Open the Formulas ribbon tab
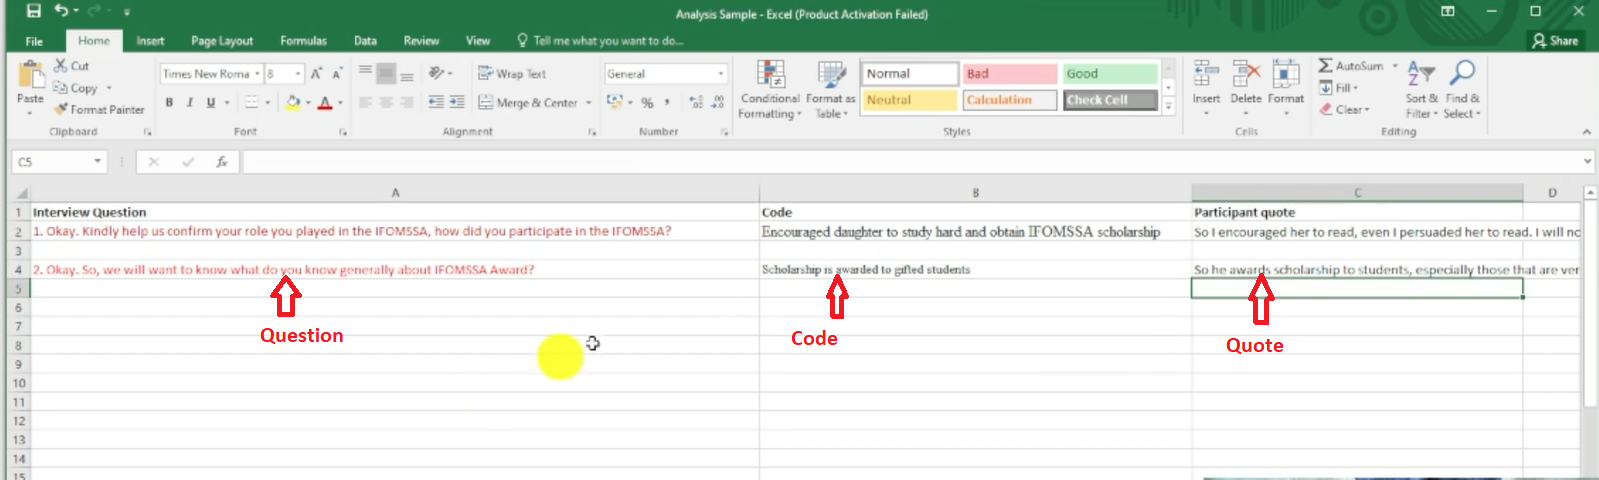The height and width of the screenshot is (480, 1599). click(303, 41)
